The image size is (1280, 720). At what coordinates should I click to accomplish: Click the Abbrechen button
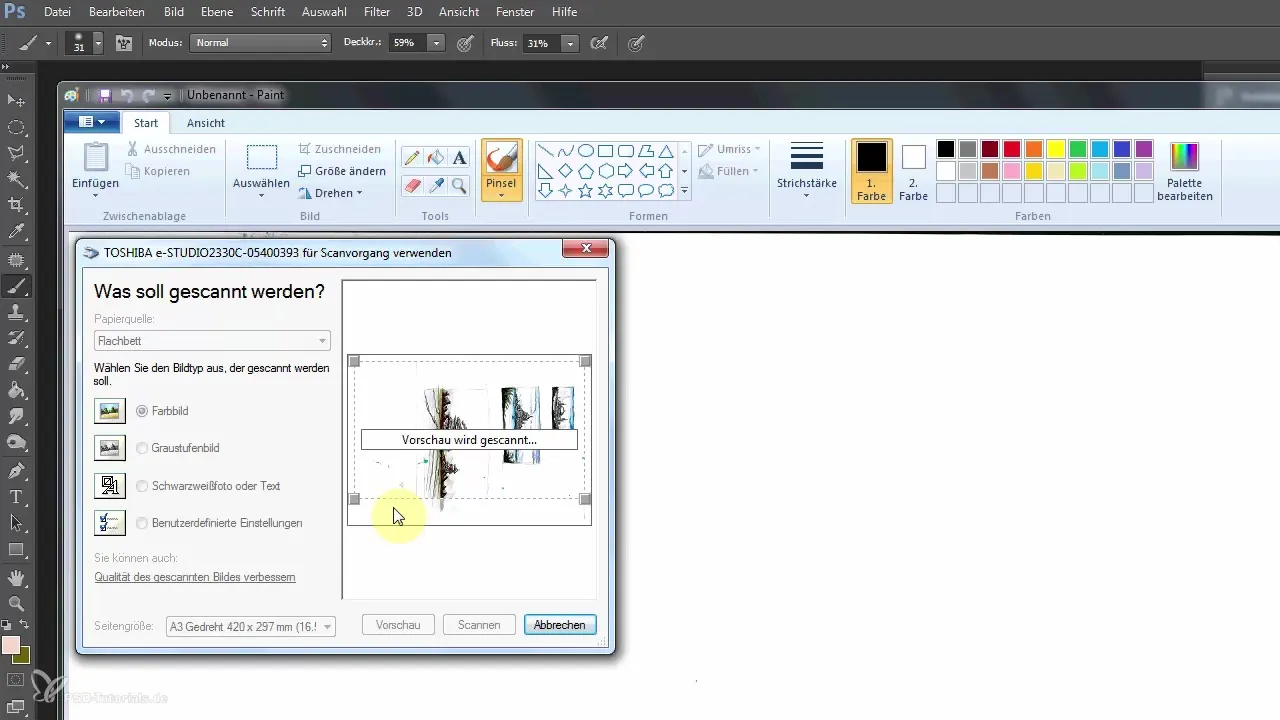coord(560,625)
